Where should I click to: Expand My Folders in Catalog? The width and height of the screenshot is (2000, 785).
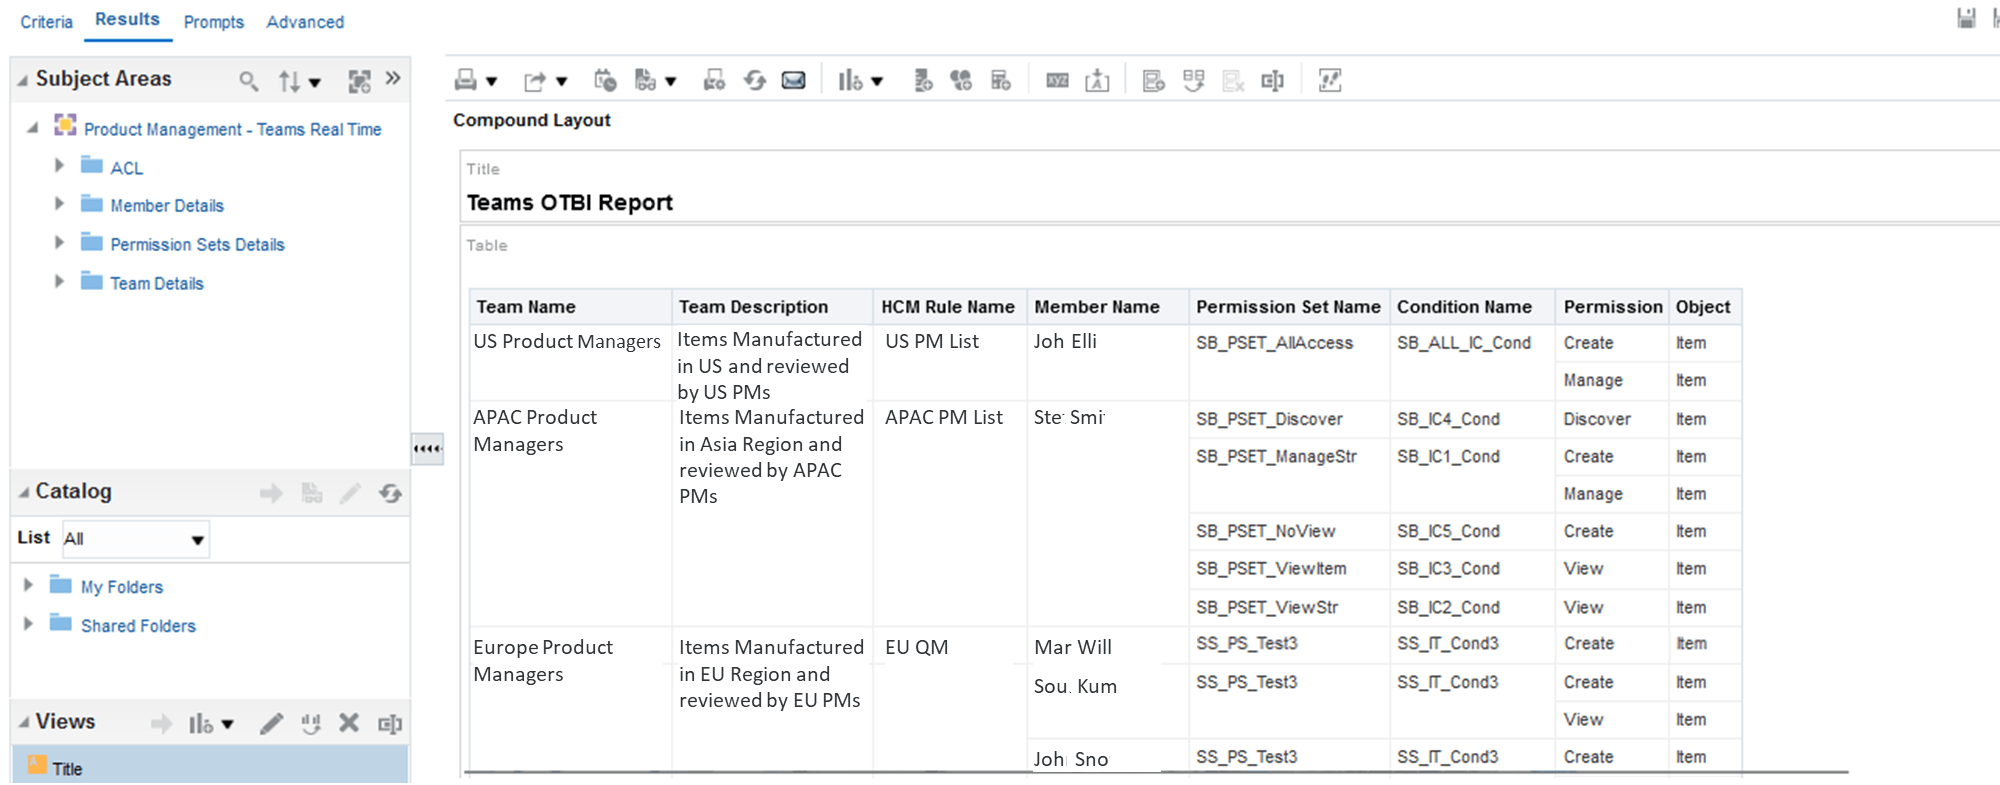click(x=28, y=585)
